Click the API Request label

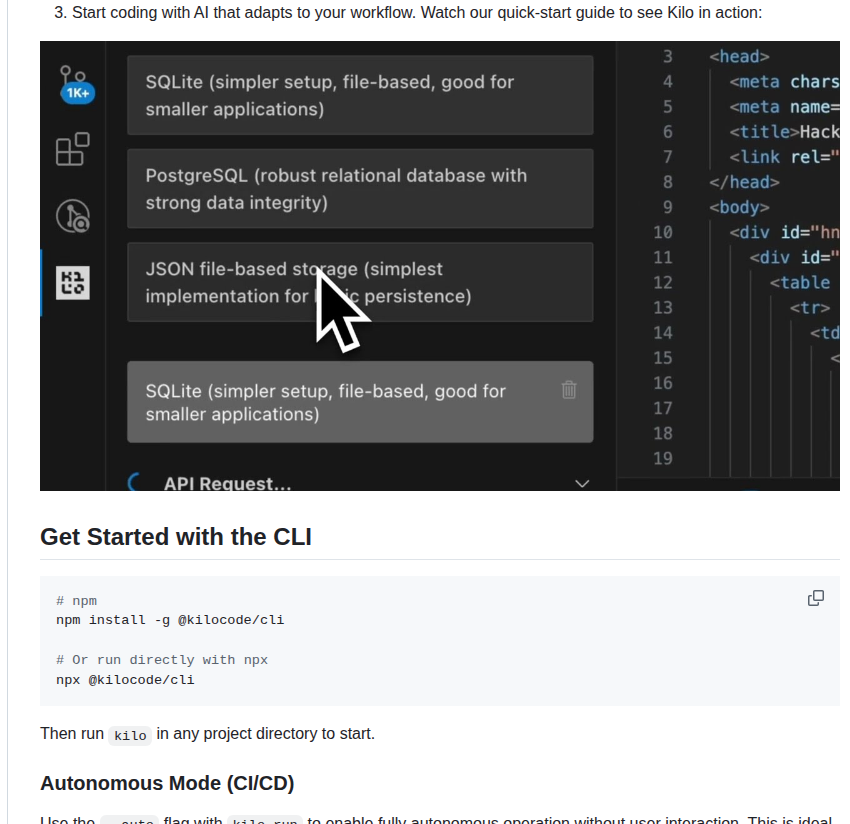tap(227, 482)
